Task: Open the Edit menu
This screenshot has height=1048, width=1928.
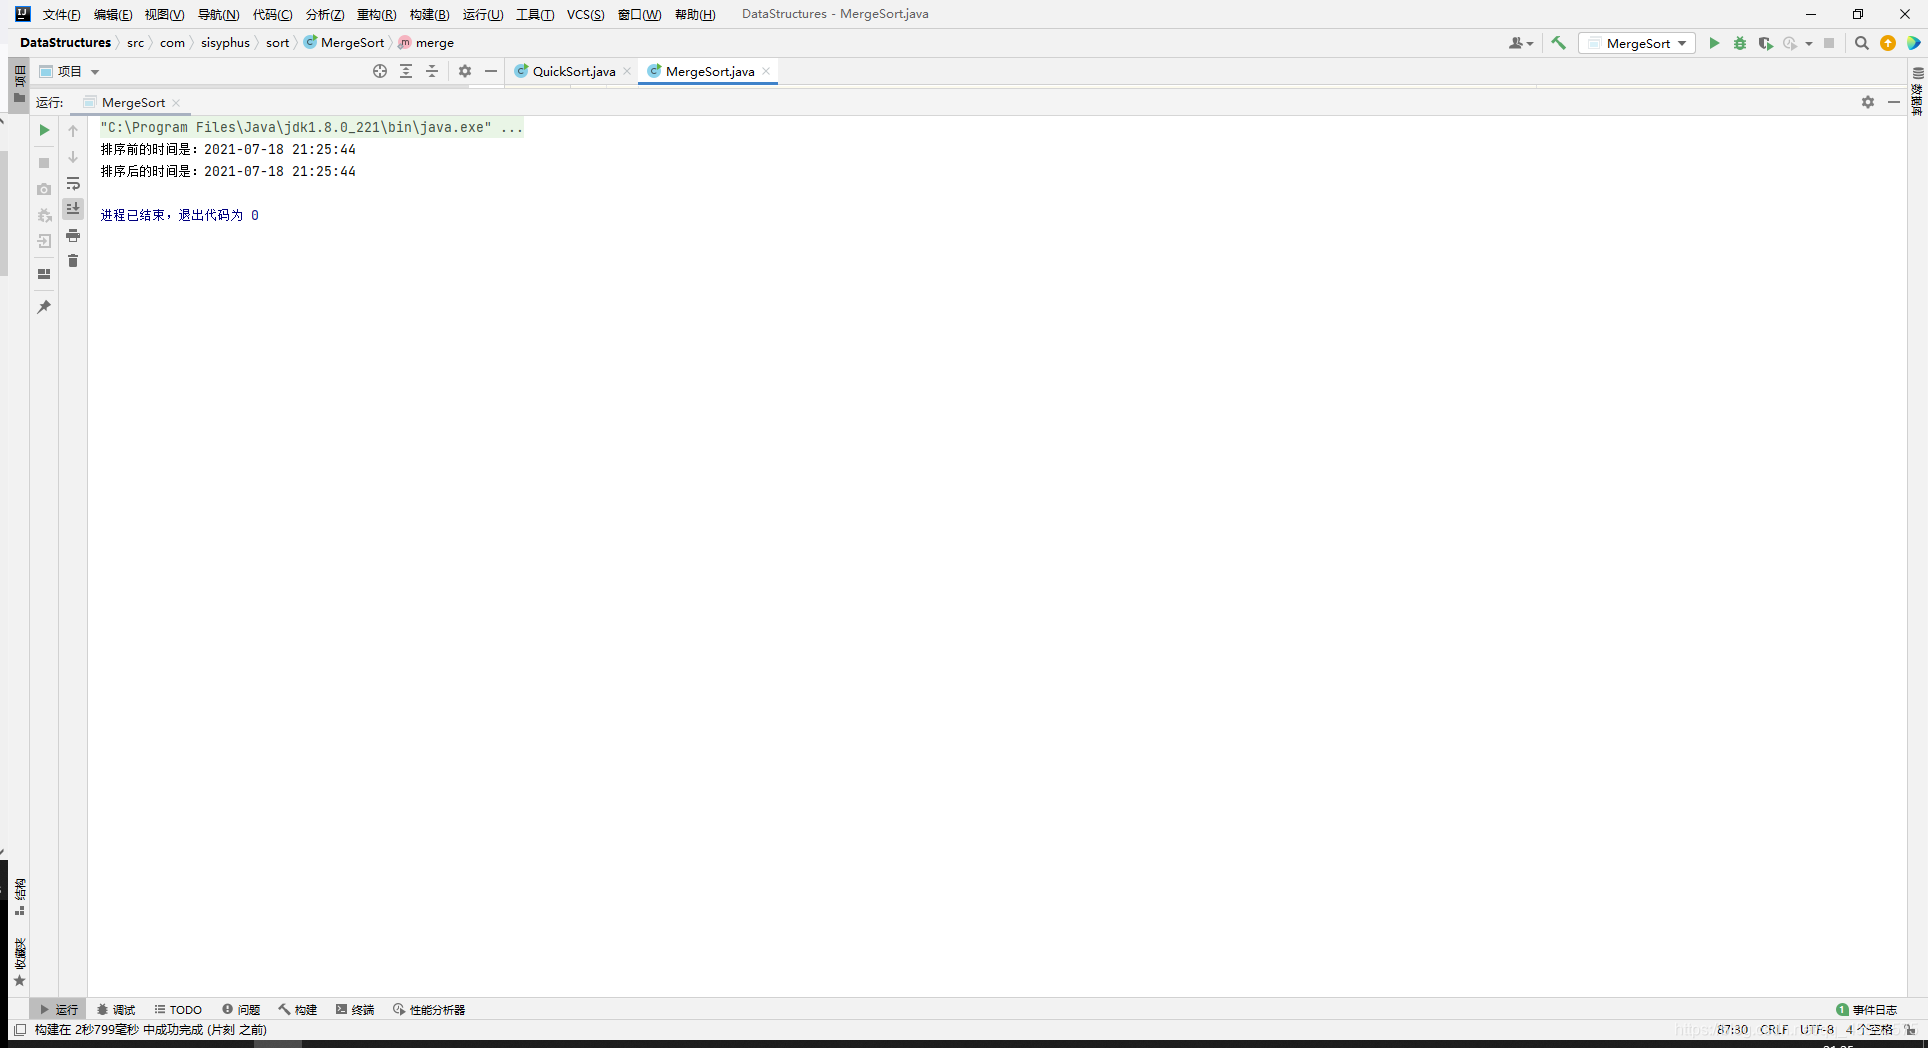Action: tap(113, 14)
